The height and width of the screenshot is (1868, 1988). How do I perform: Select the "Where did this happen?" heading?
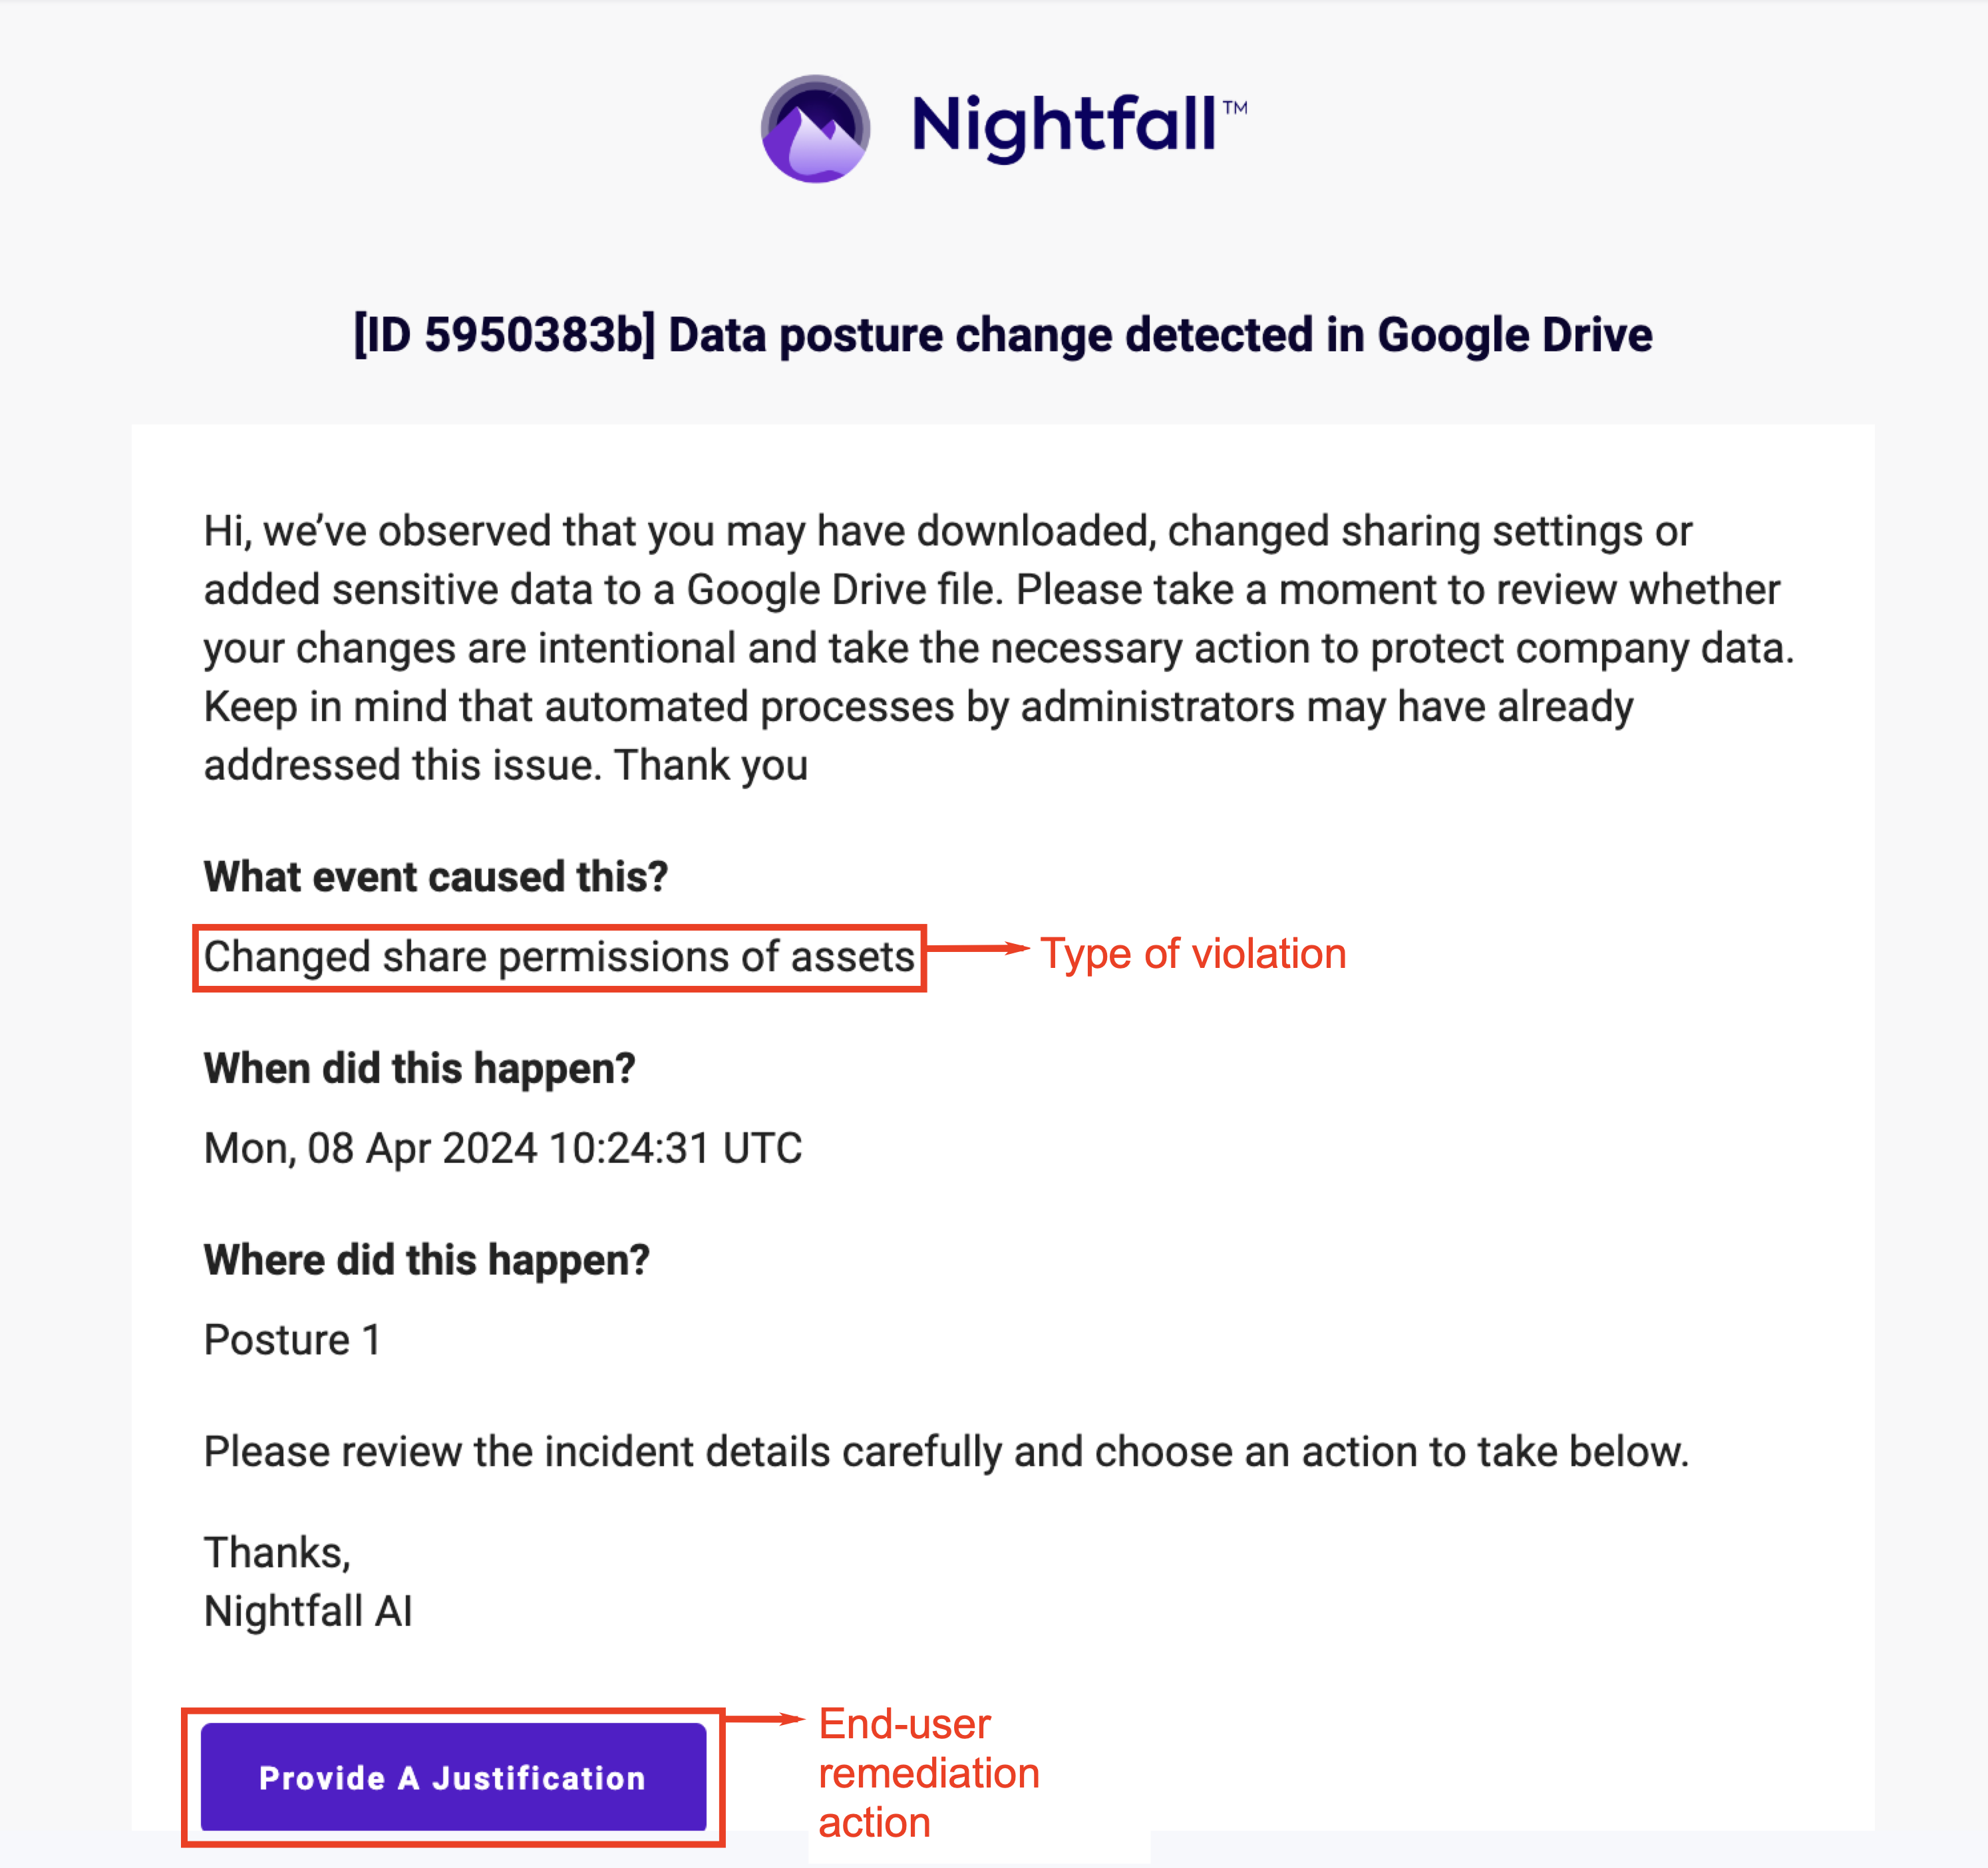426,1260
